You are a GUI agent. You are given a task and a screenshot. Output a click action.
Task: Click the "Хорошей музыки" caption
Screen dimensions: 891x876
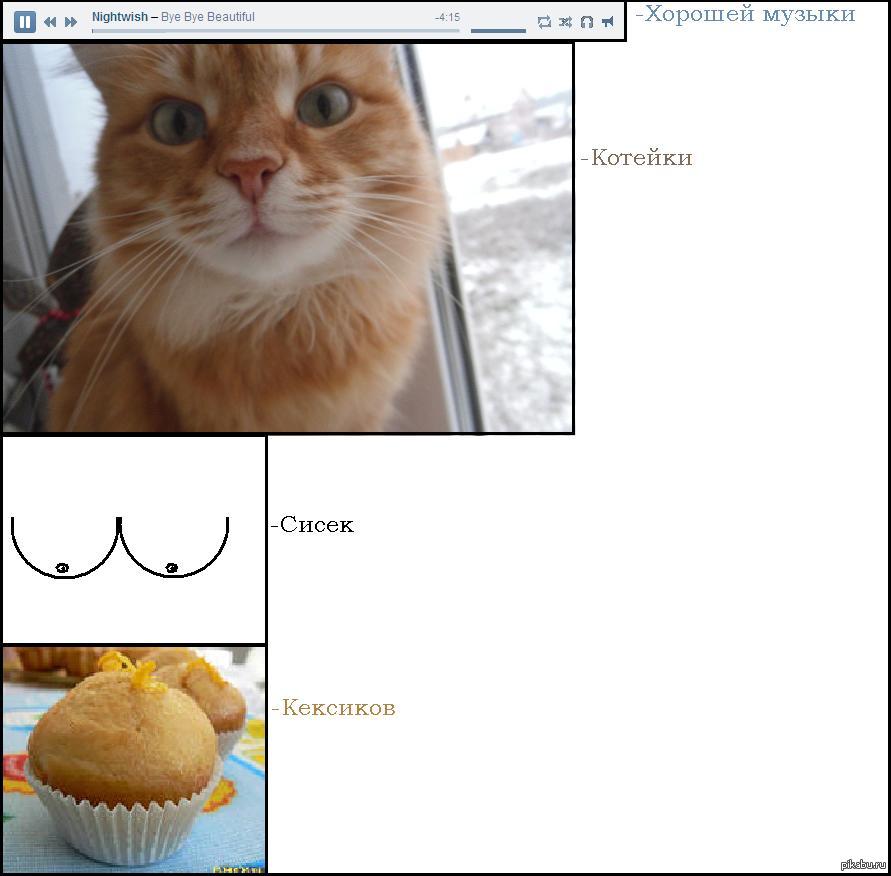[749, 14]
